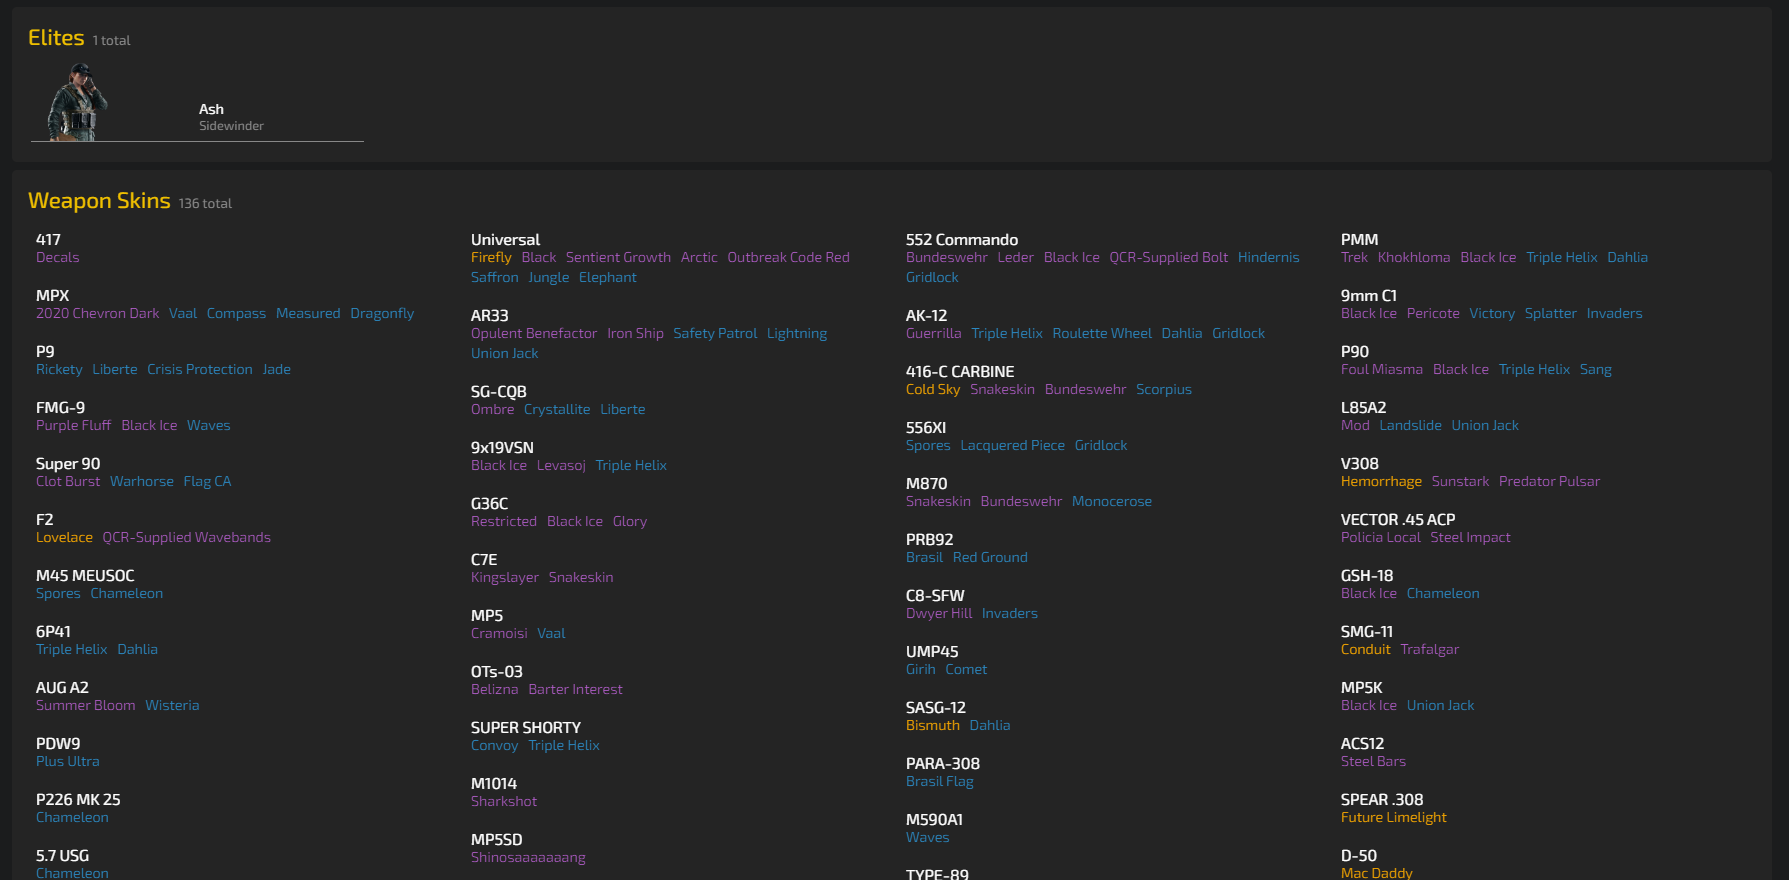Choose Cold Sky for 416-C Carbine

[x=933, y=389]
